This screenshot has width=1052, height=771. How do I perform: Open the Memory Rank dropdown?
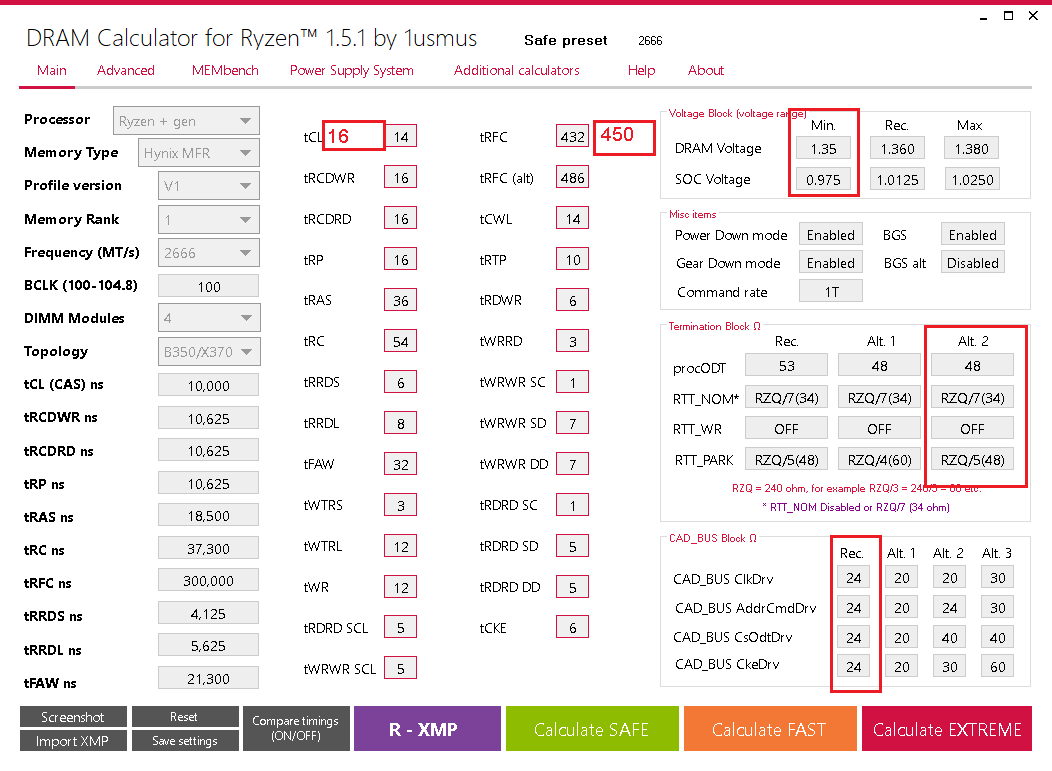[209, 219]
